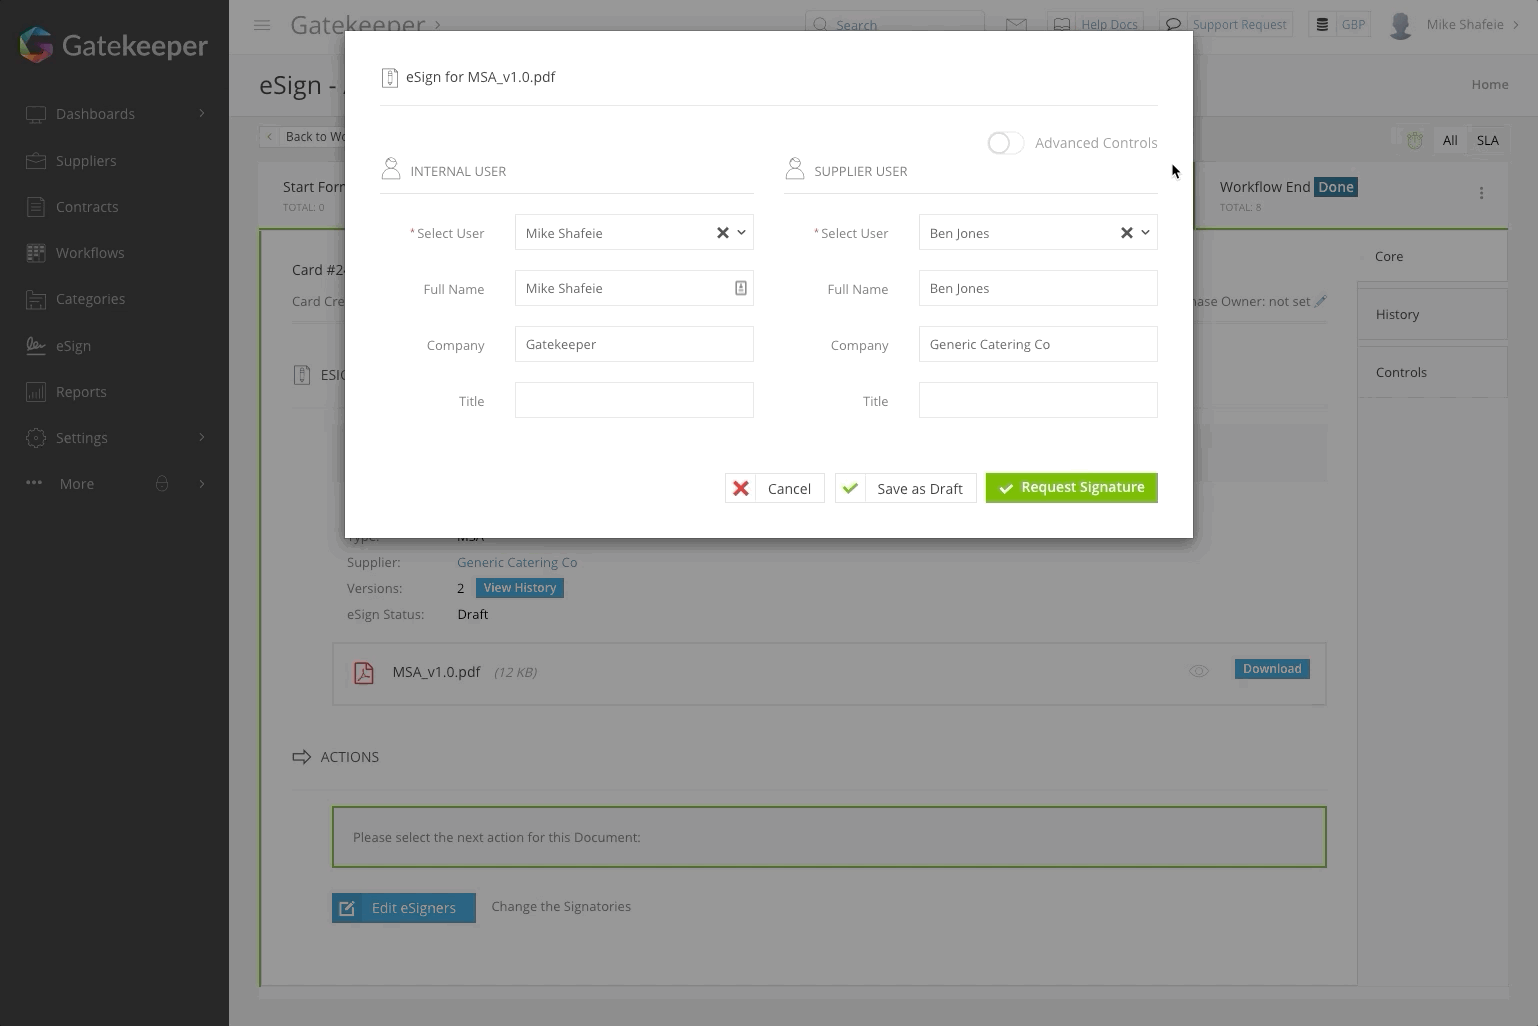The image size is (1538, 1026).
Task: Open the supplier Select User dropdown arrow
Action: click(x=1146, y=233)
